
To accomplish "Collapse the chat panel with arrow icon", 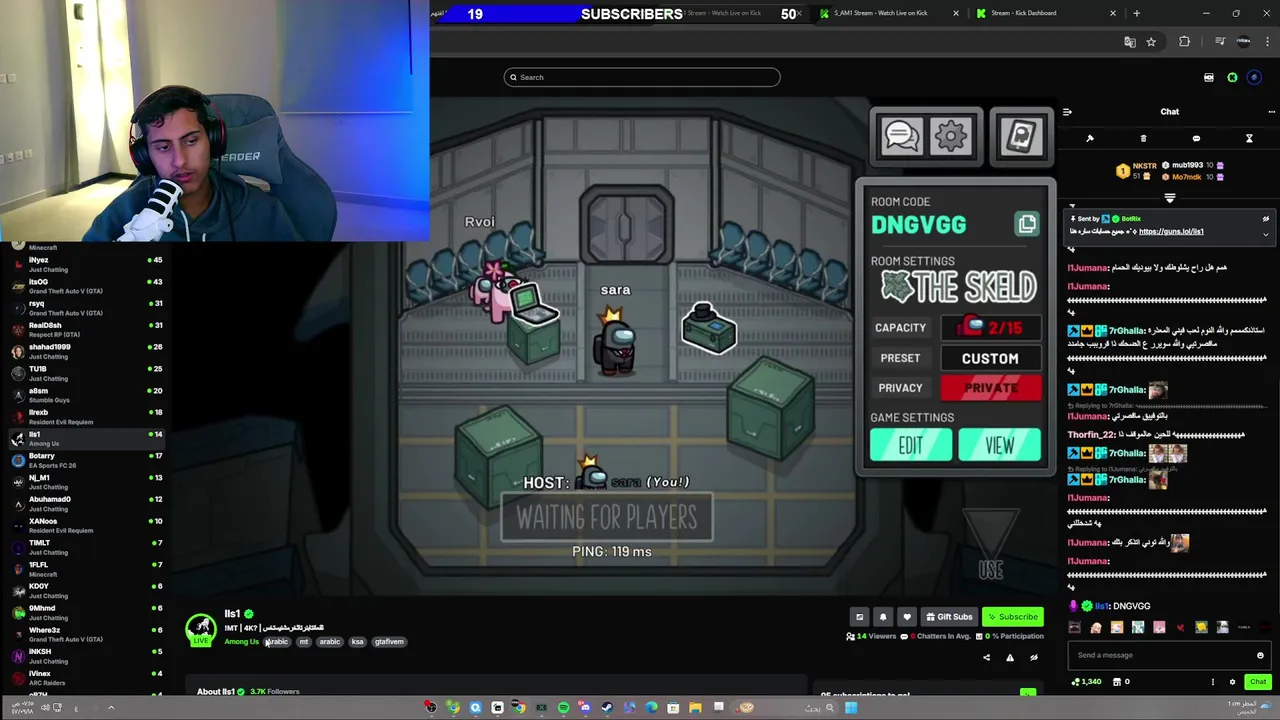I will click(1067, 112).
